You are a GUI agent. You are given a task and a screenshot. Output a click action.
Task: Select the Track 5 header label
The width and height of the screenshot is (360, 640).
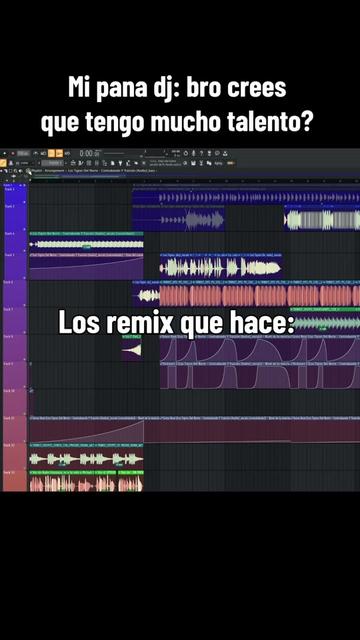(x=9, y=255)
